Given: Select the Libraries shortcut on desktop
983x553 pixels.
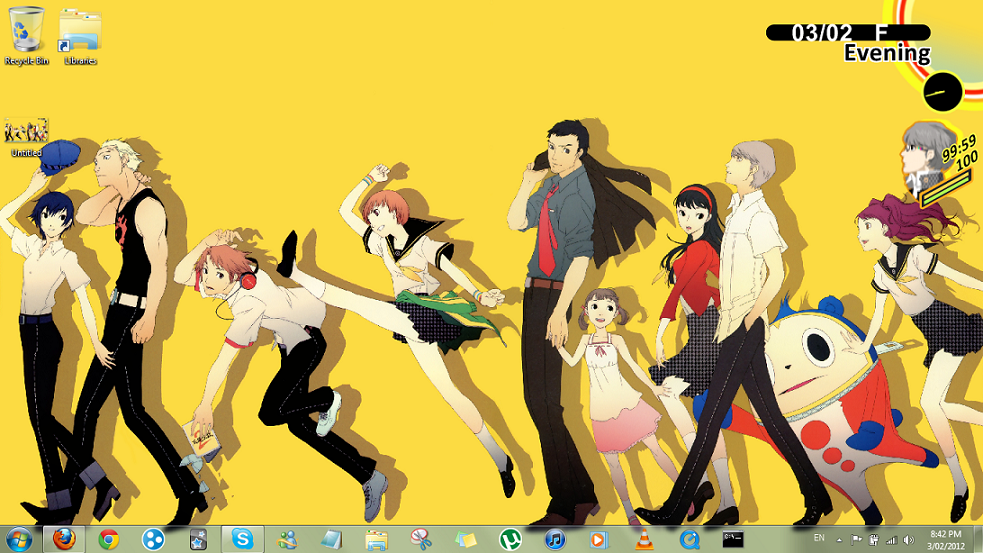Looking at the screenshot, I should pos(80,36).
